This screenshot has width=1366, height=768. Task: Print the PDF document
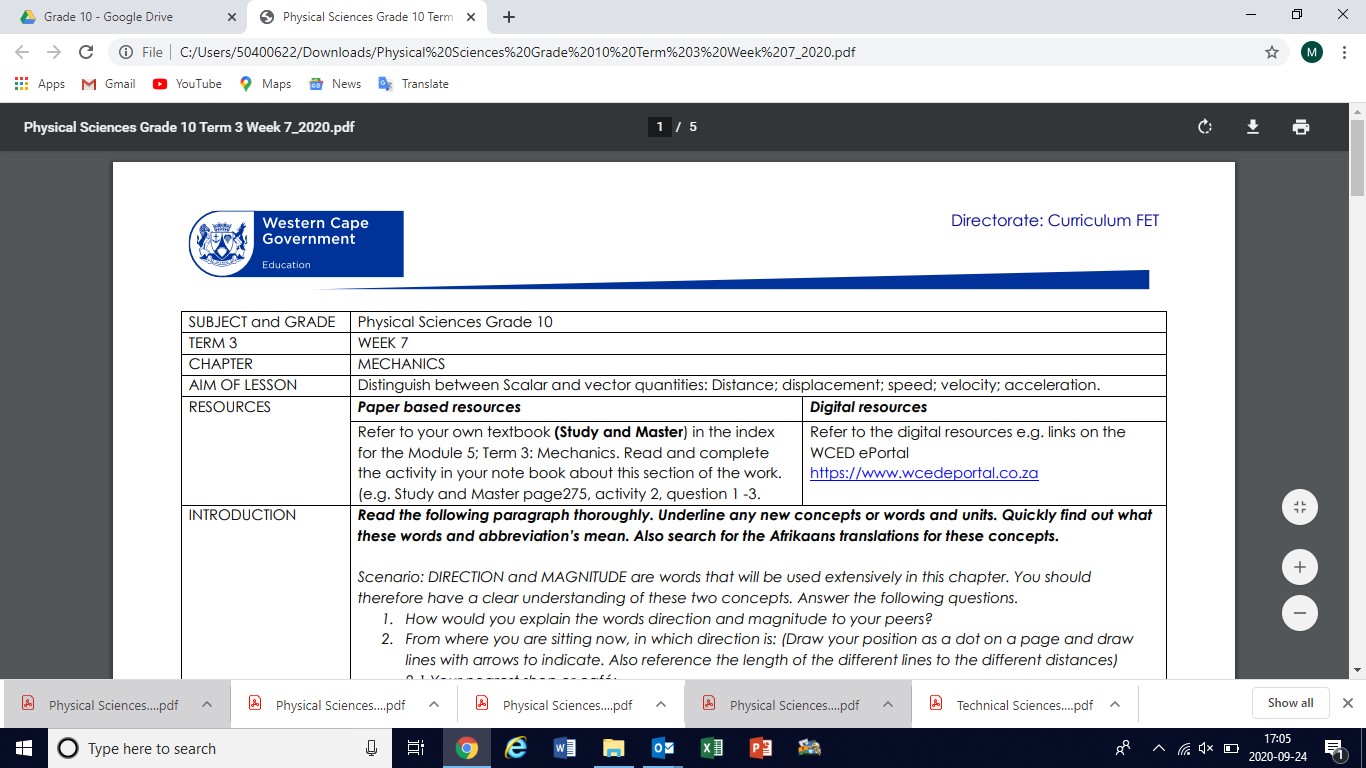(1300, 127)
